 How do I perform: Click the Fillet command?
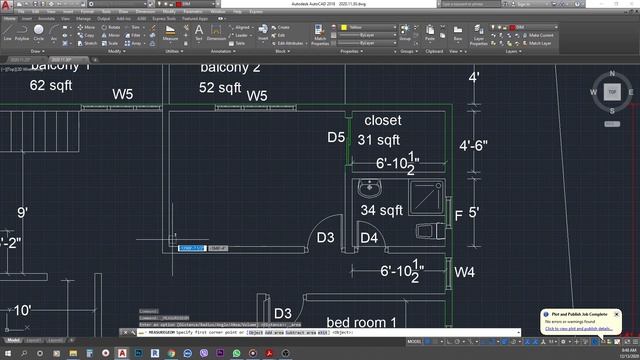click(x=132, y=36)
